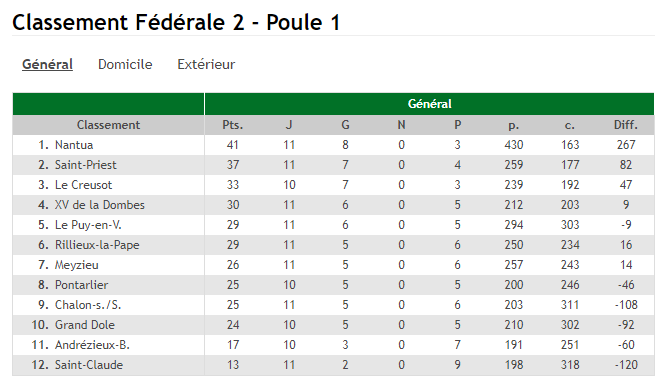Open Pontarlier team link
The height and width of the screenshot is (390, 671).
(x=81, y=285)
